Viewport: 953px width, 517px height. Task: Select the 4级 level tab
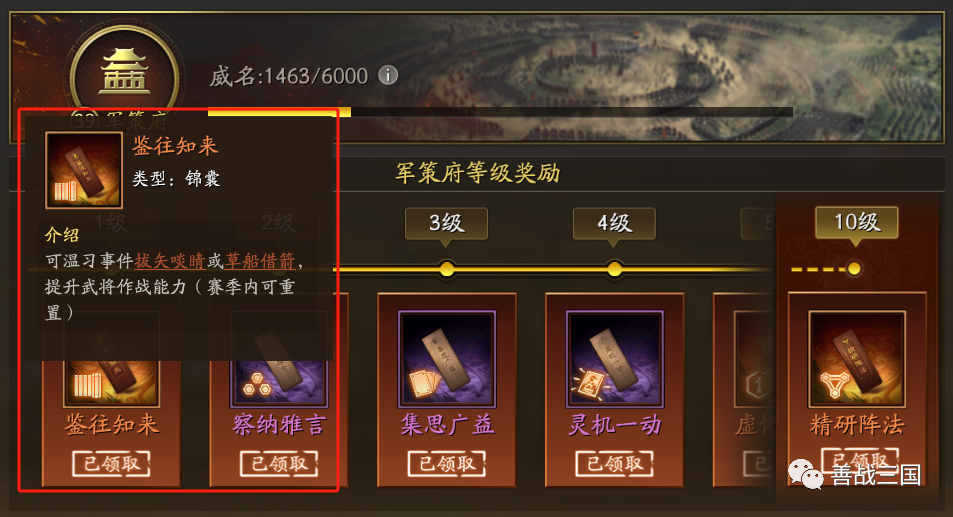pyautogui.click(x=614, y=223)
